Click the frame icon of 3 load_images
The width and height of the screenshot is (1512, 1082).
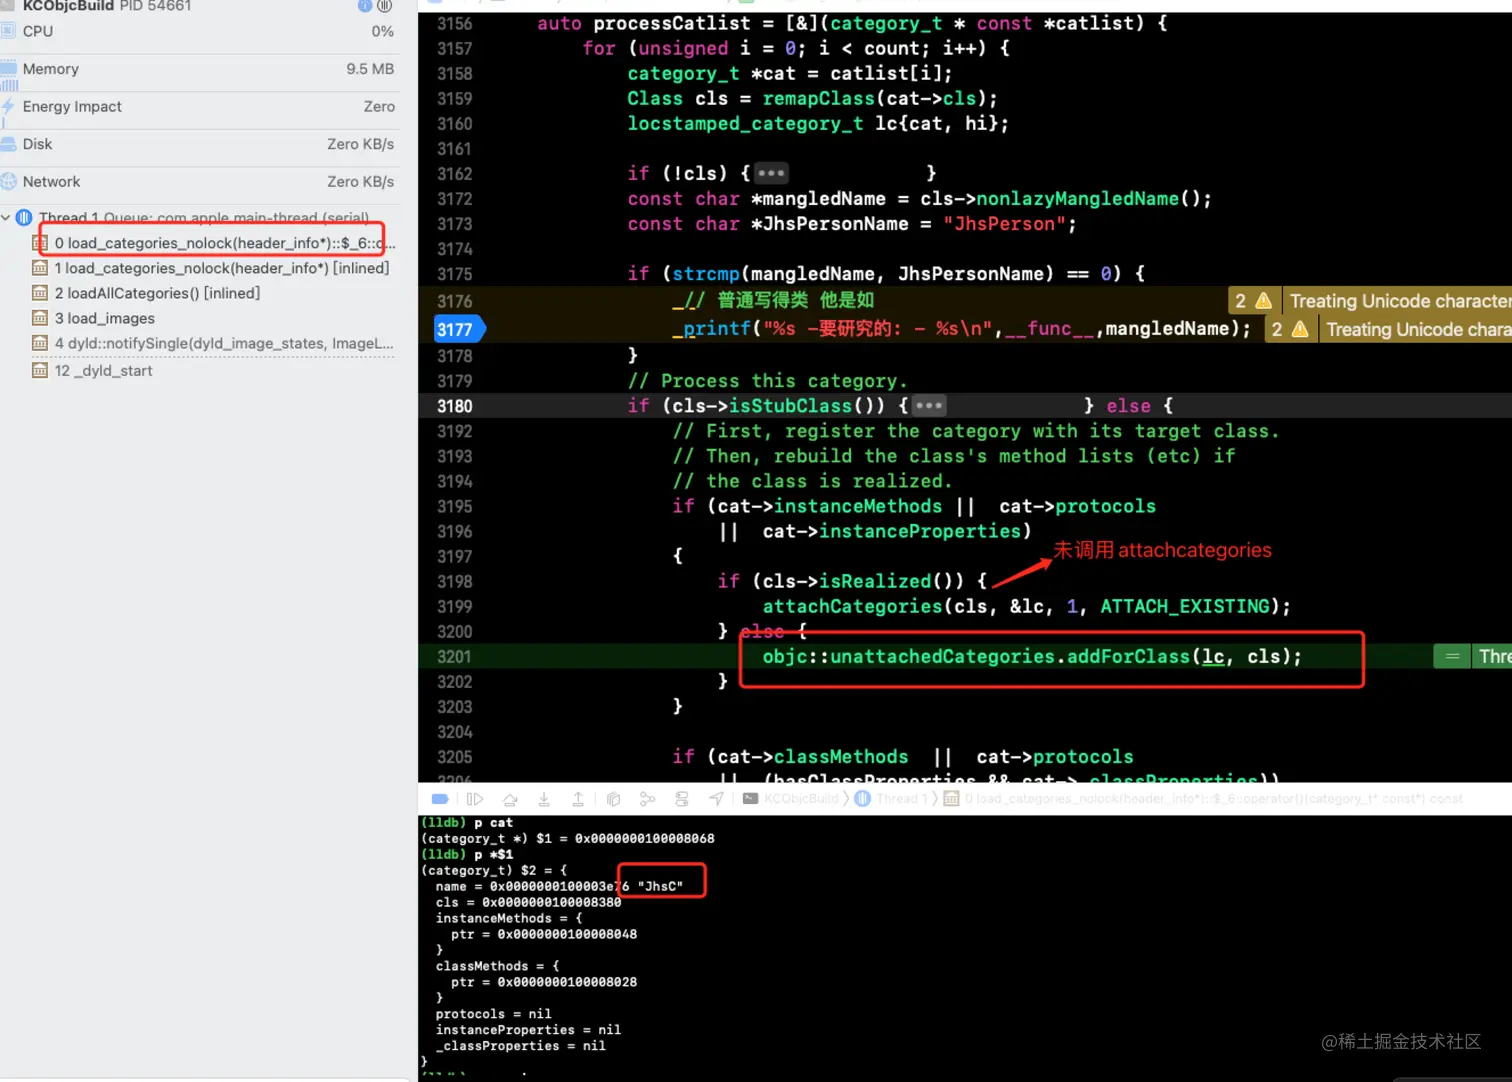coord(40,318)
